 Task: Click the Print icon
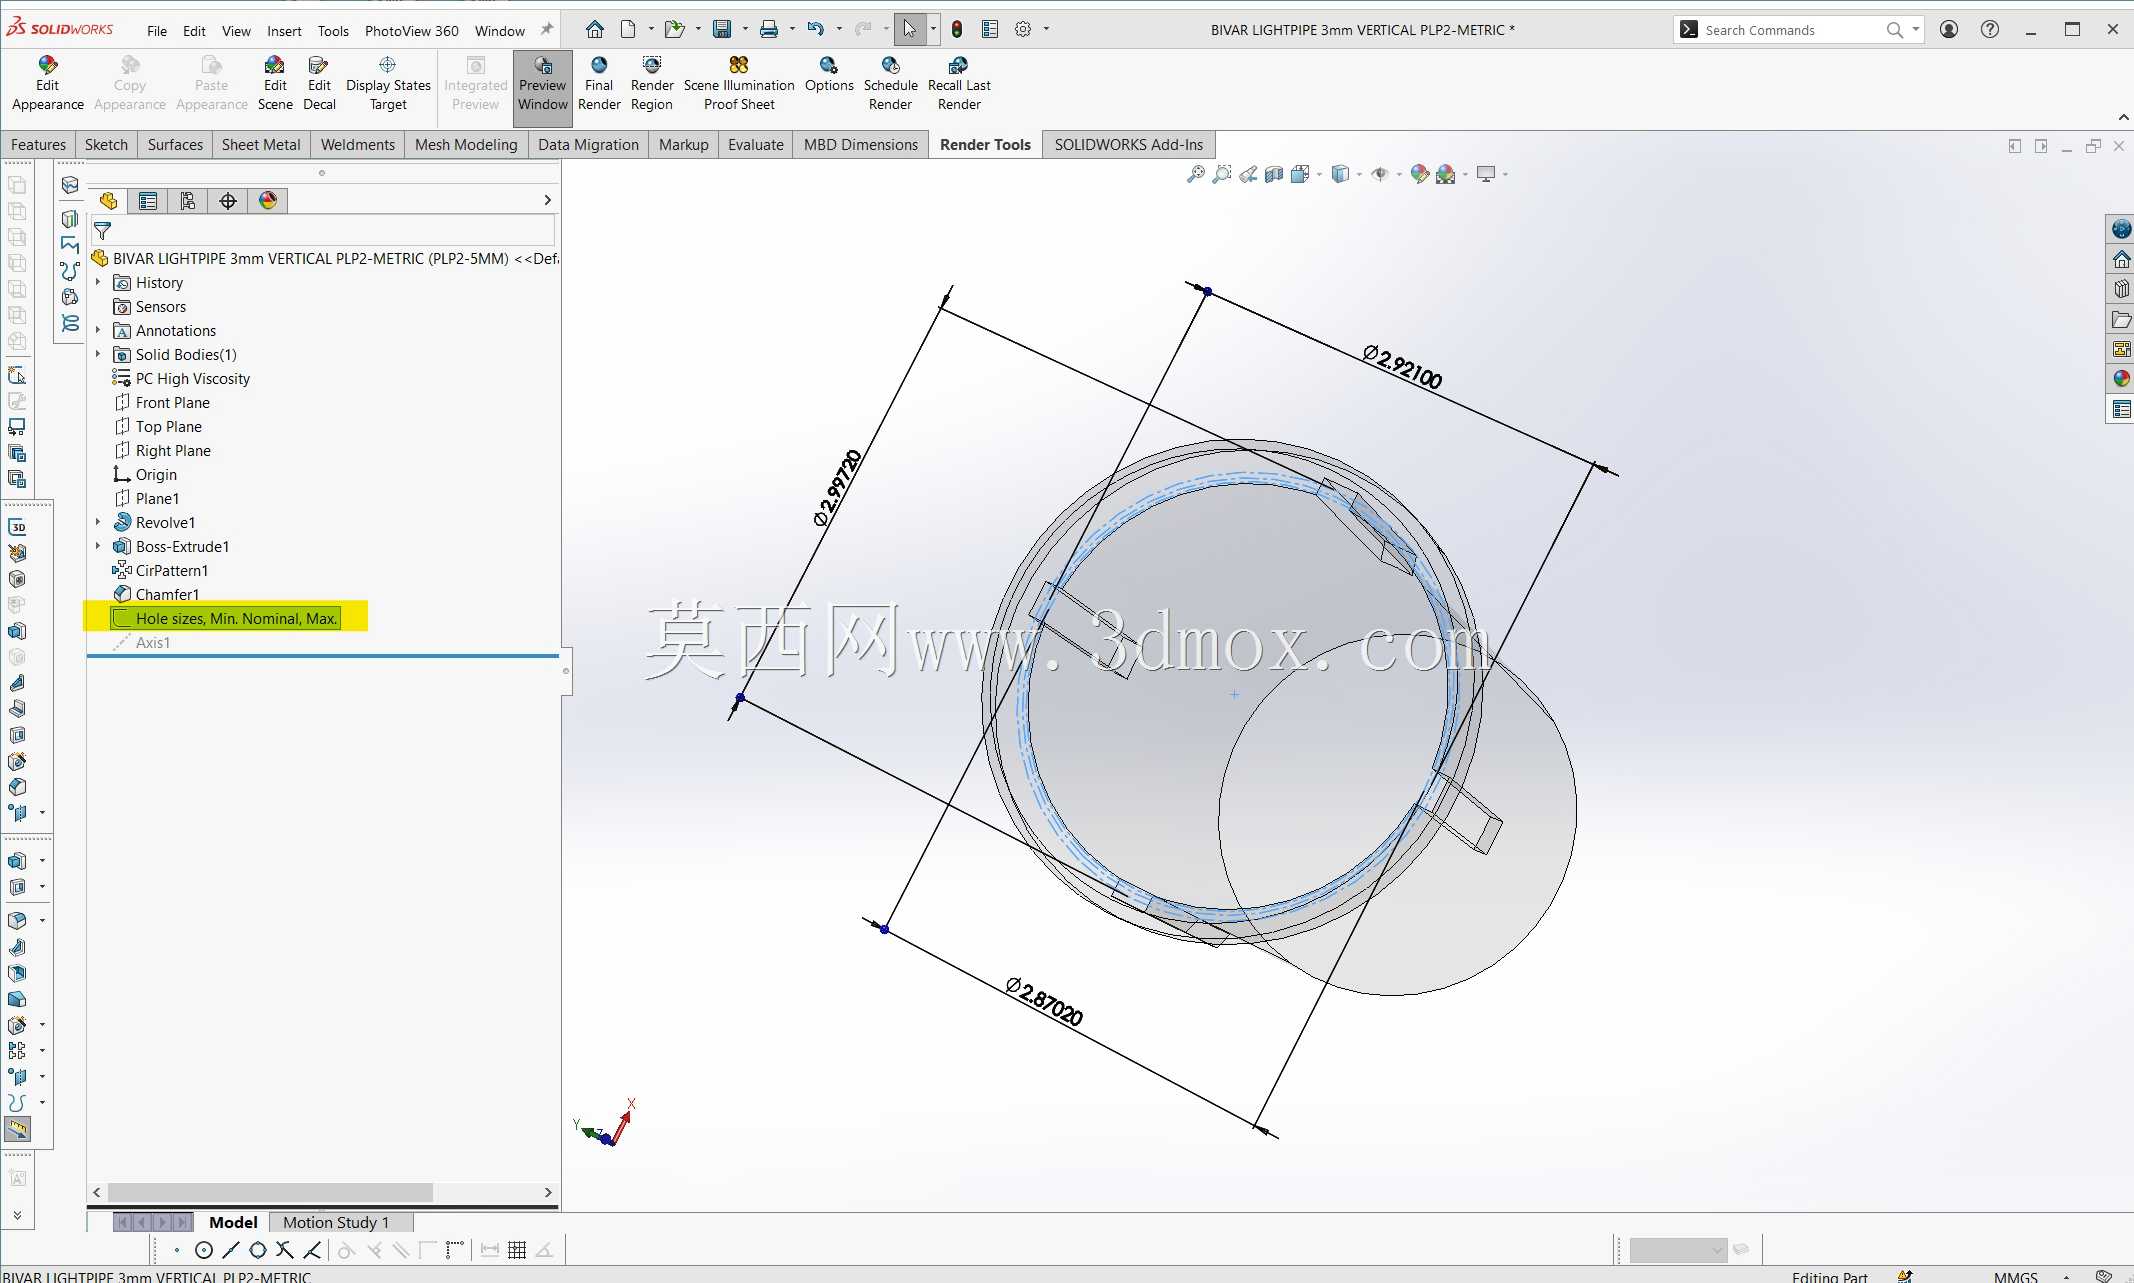[768, 29]
